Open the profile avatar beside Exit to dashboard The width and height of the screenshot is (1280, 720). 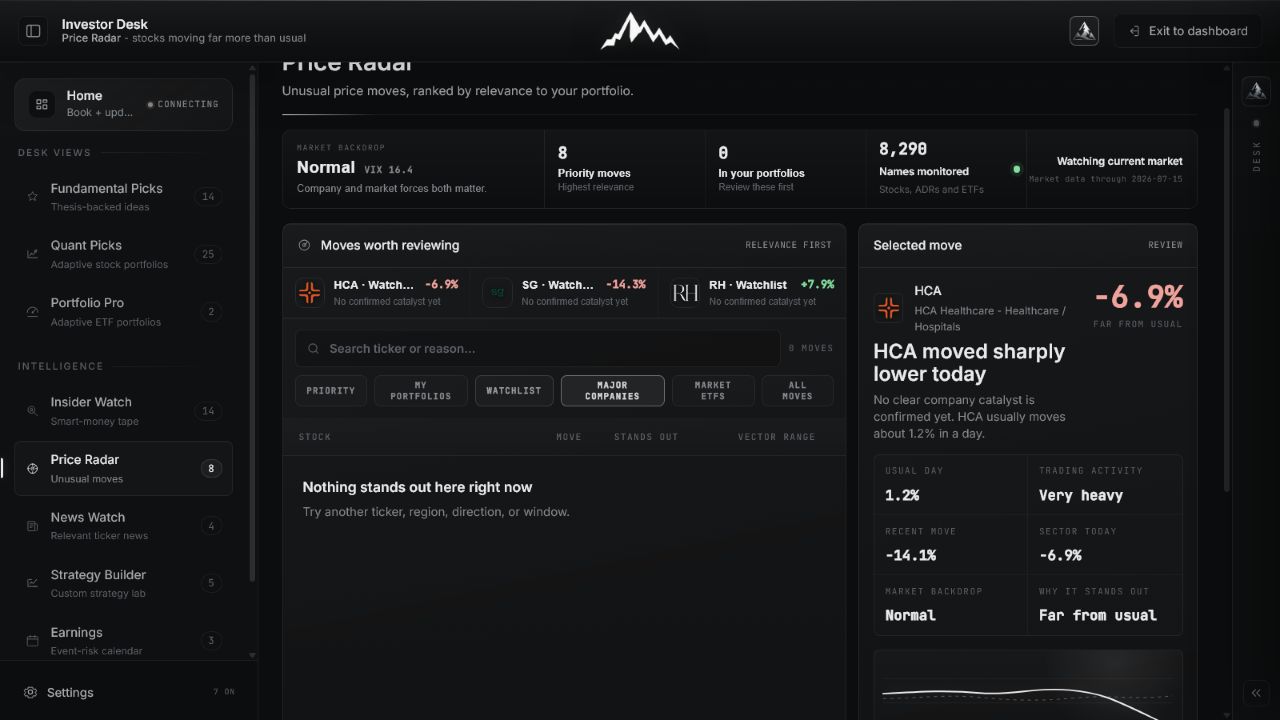[x=1084, y=31]
